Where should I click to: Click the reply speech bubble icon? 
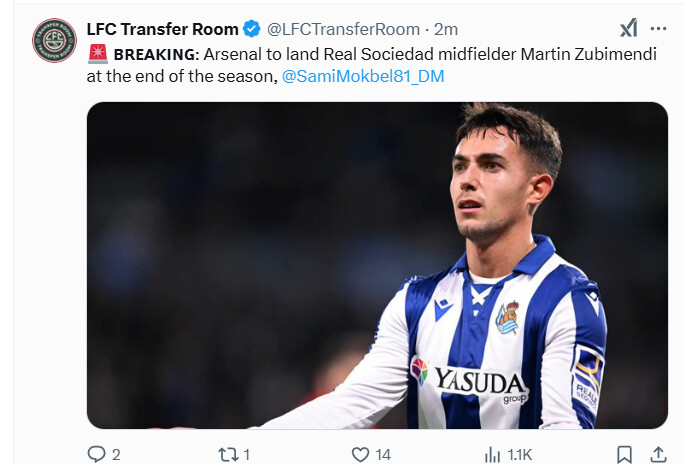[96, 454]
